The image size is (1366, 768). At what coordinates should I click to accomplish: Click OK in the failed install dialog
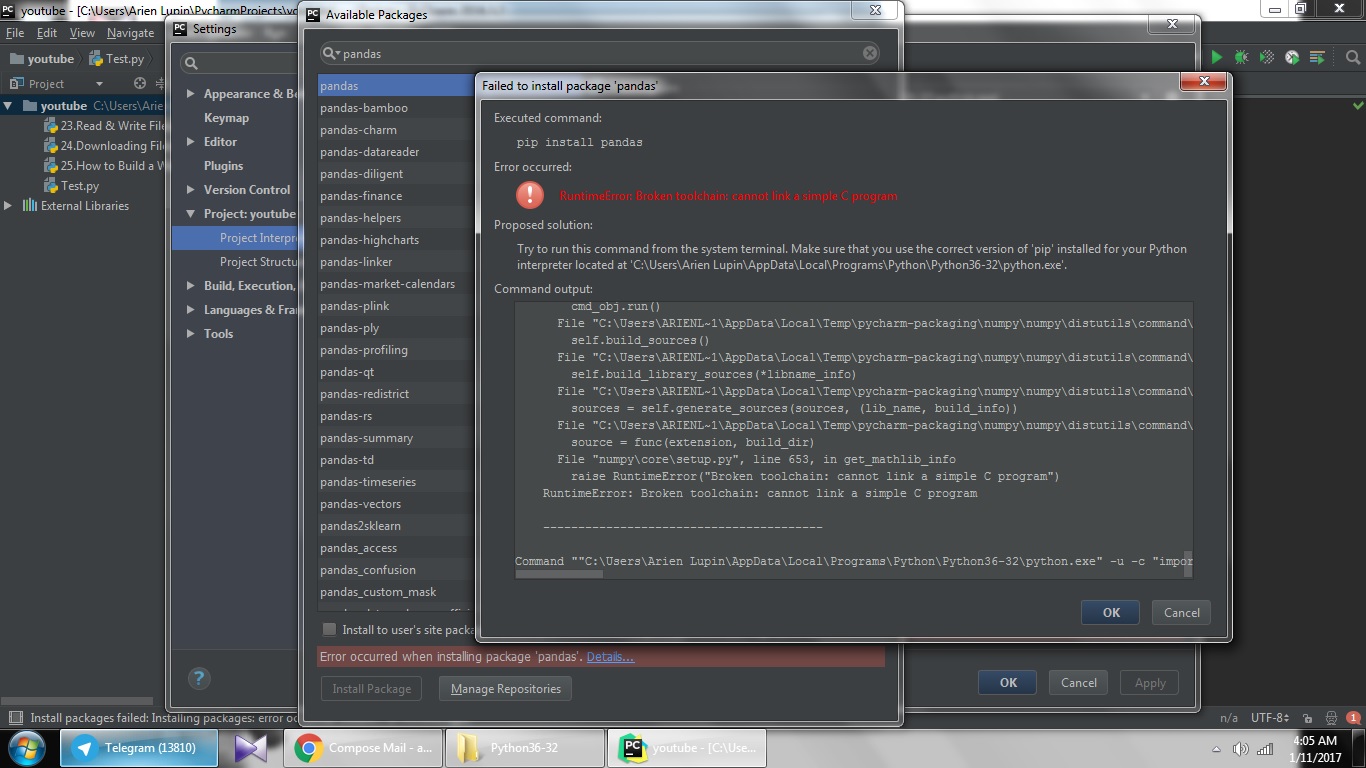pyautogui.click(x=1111, y=613)
